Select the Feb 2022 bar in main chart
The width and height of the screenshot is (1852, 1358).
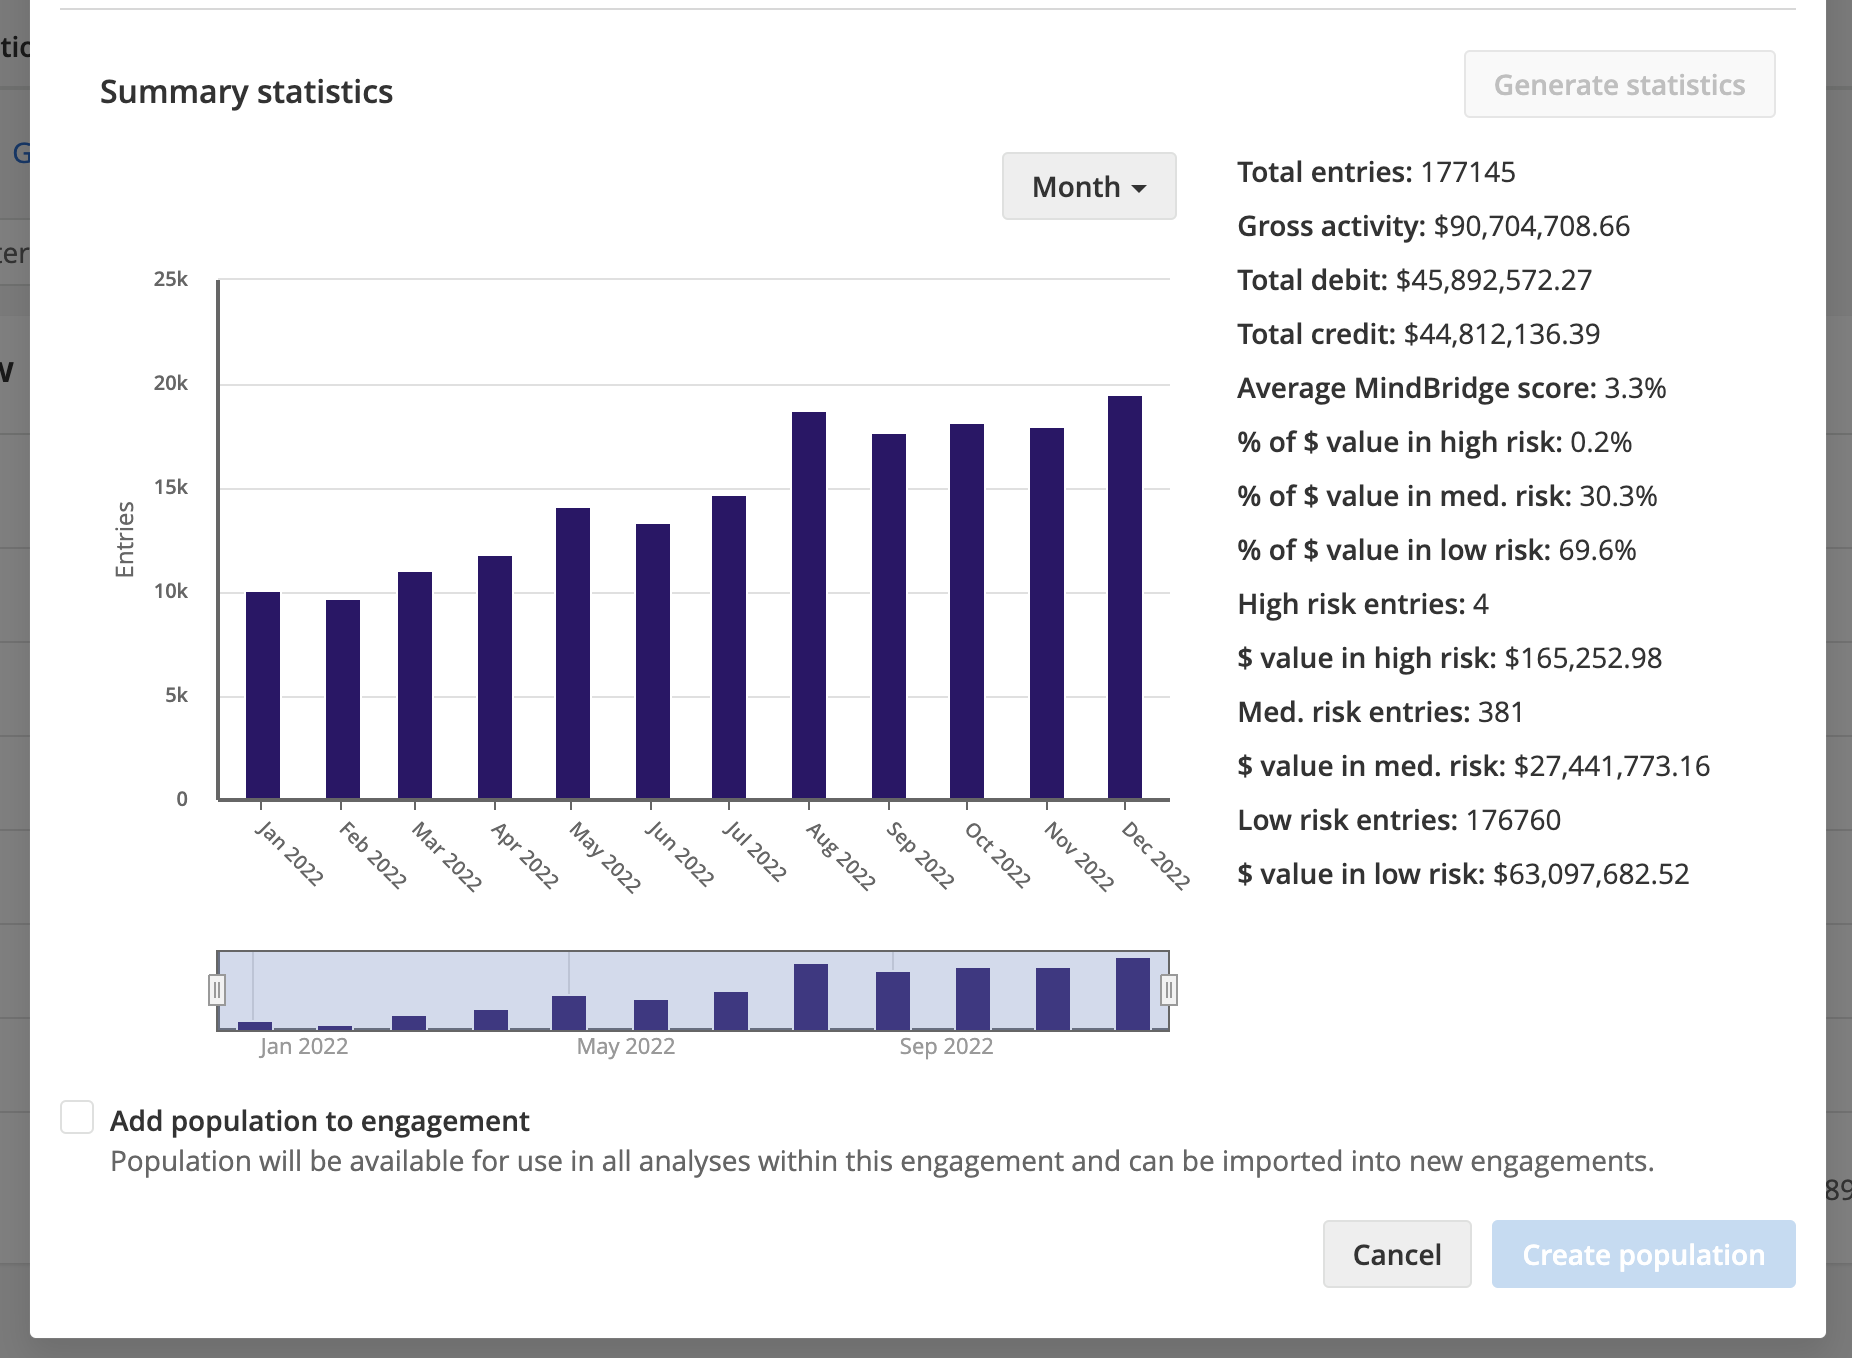343,700
